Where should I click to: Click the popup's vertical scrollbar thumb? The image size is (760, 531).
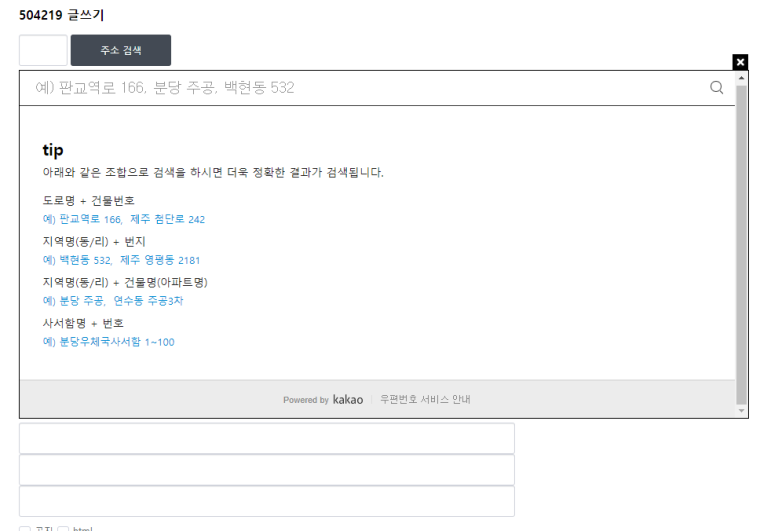coord(741,245)
